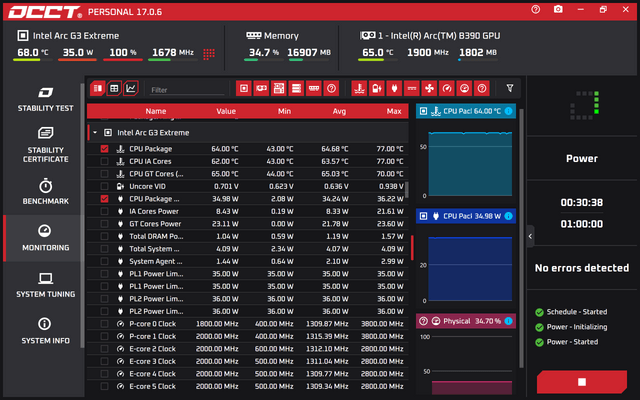640x400 pixels.
Task: Toggle usage gauge sensor type filter
Action: point(464,88)
